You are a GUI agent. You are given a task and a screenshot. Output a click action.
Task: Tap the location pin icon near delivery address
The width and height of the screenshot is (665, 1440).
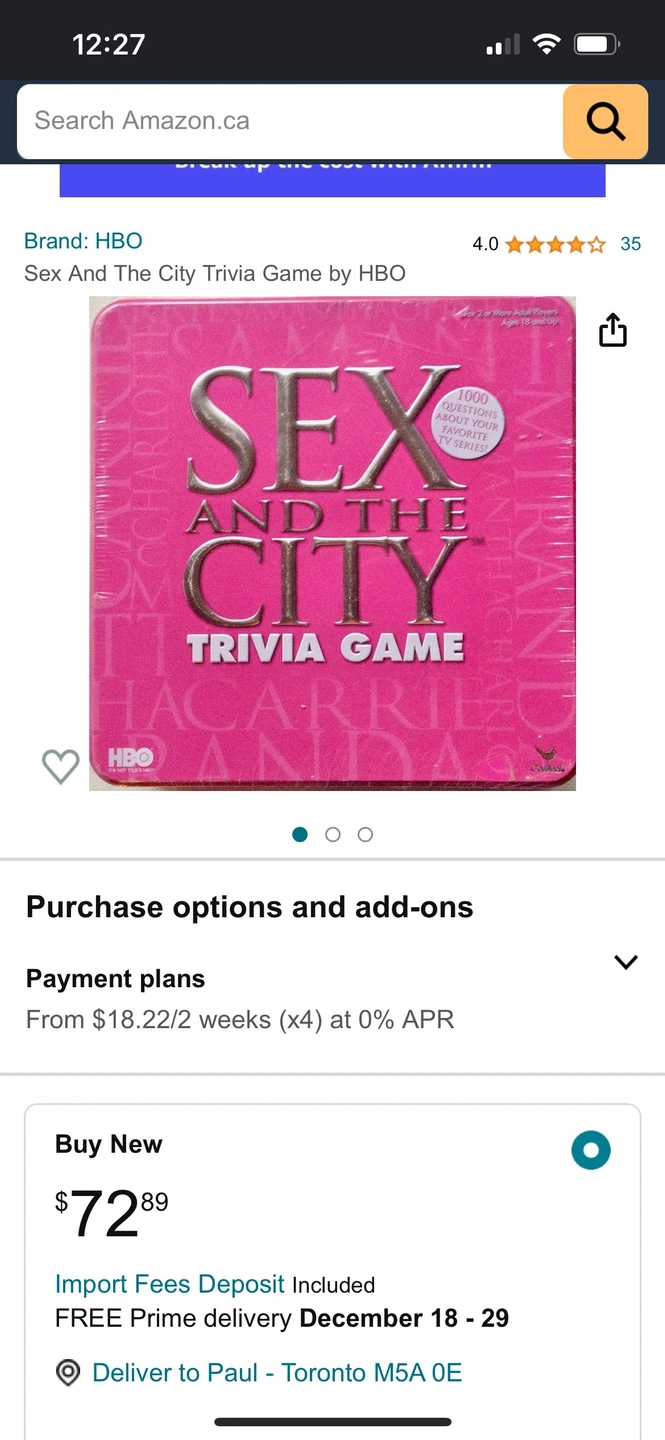(x=68, y=1373)
